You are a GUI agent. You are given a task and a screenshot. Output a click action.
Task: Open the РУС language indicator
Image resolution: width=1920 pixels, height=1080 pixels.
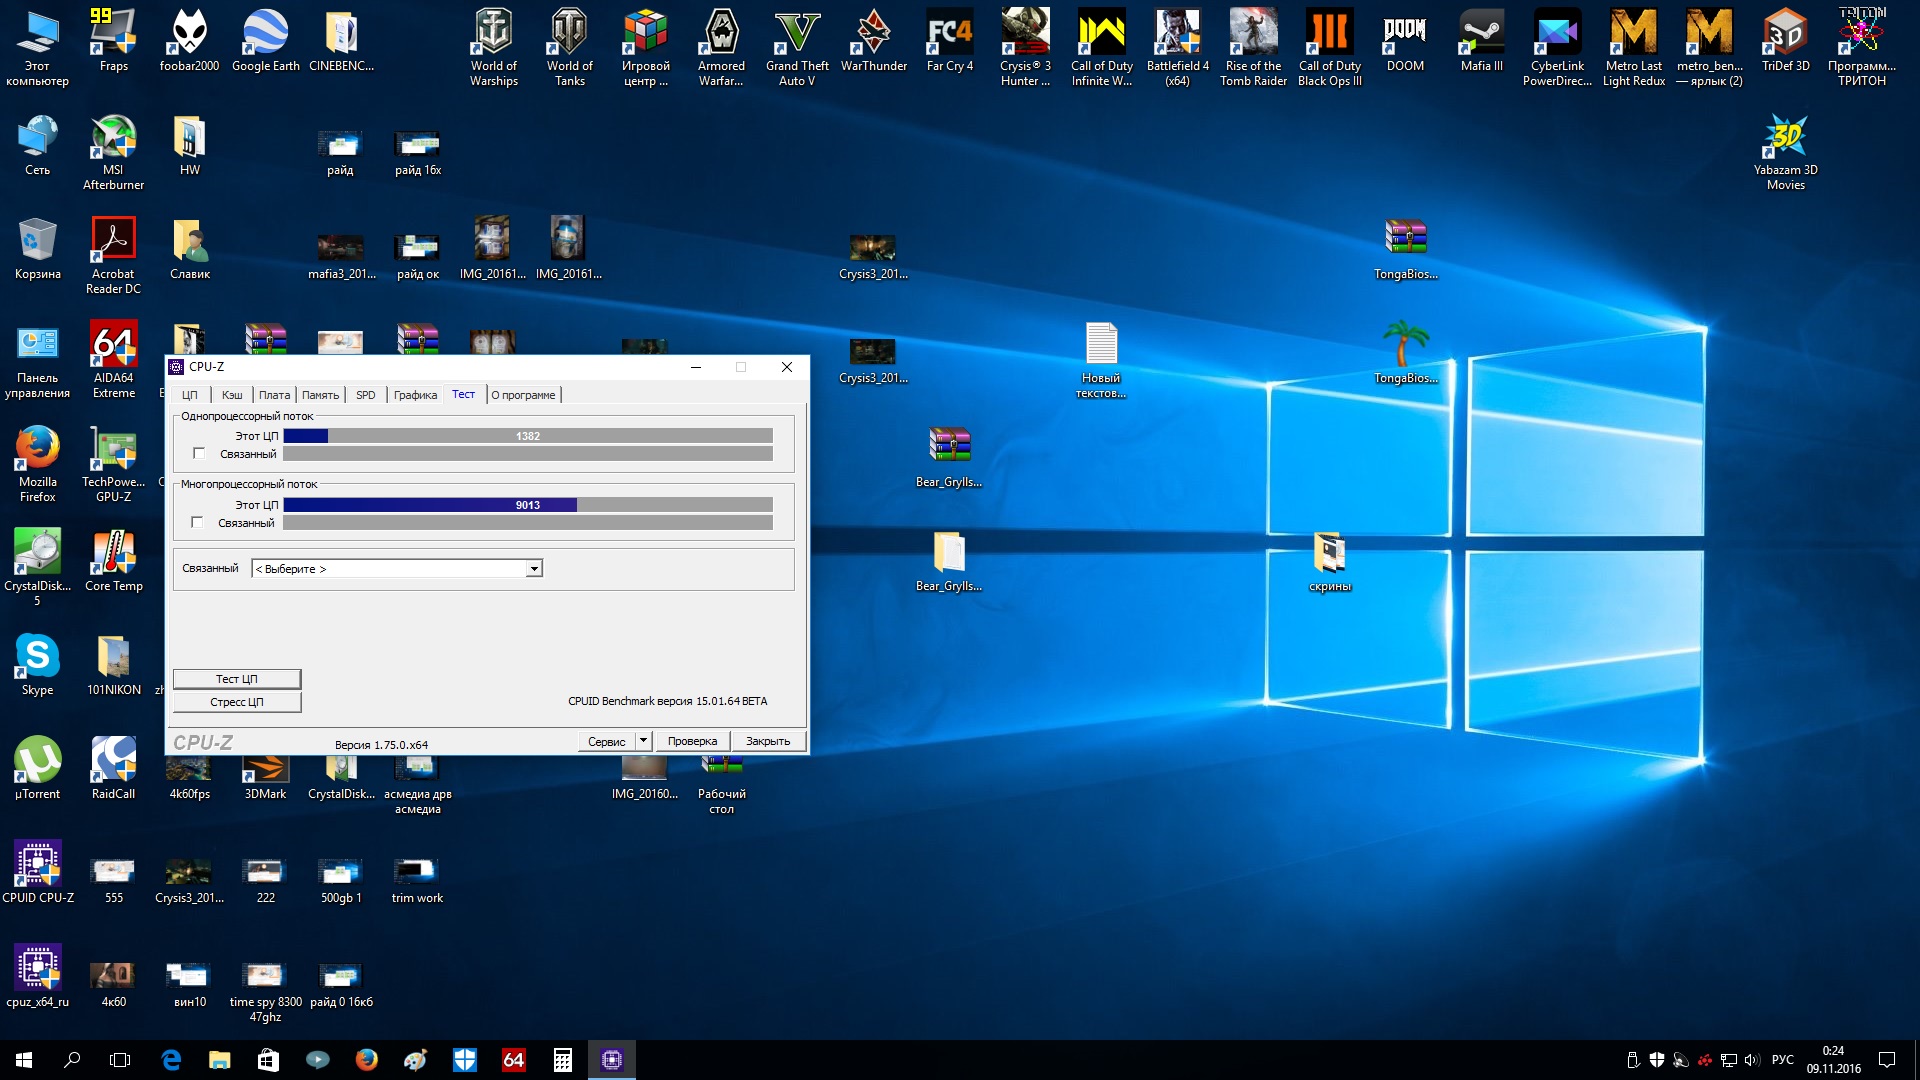[1782, 1060]
